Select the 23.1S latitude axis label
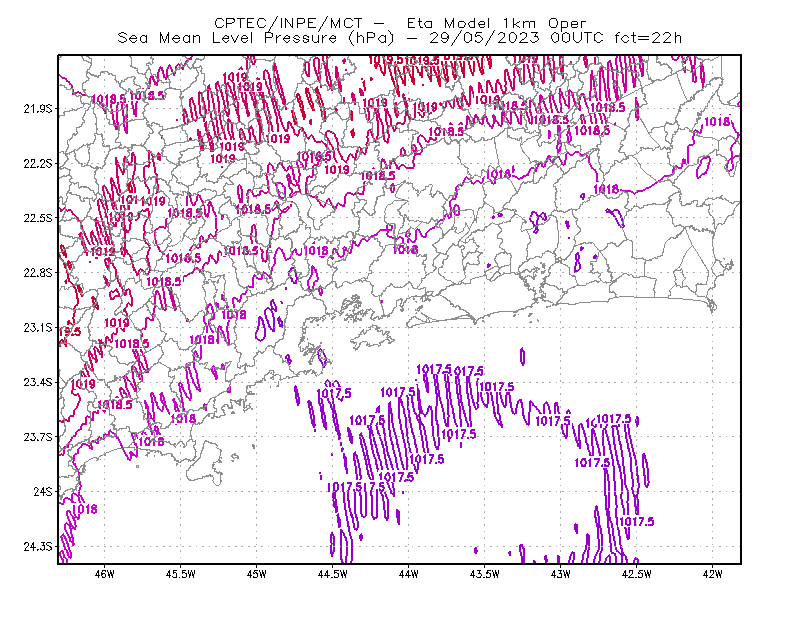This screenshot has width=800, height=618. pos(38,327)
